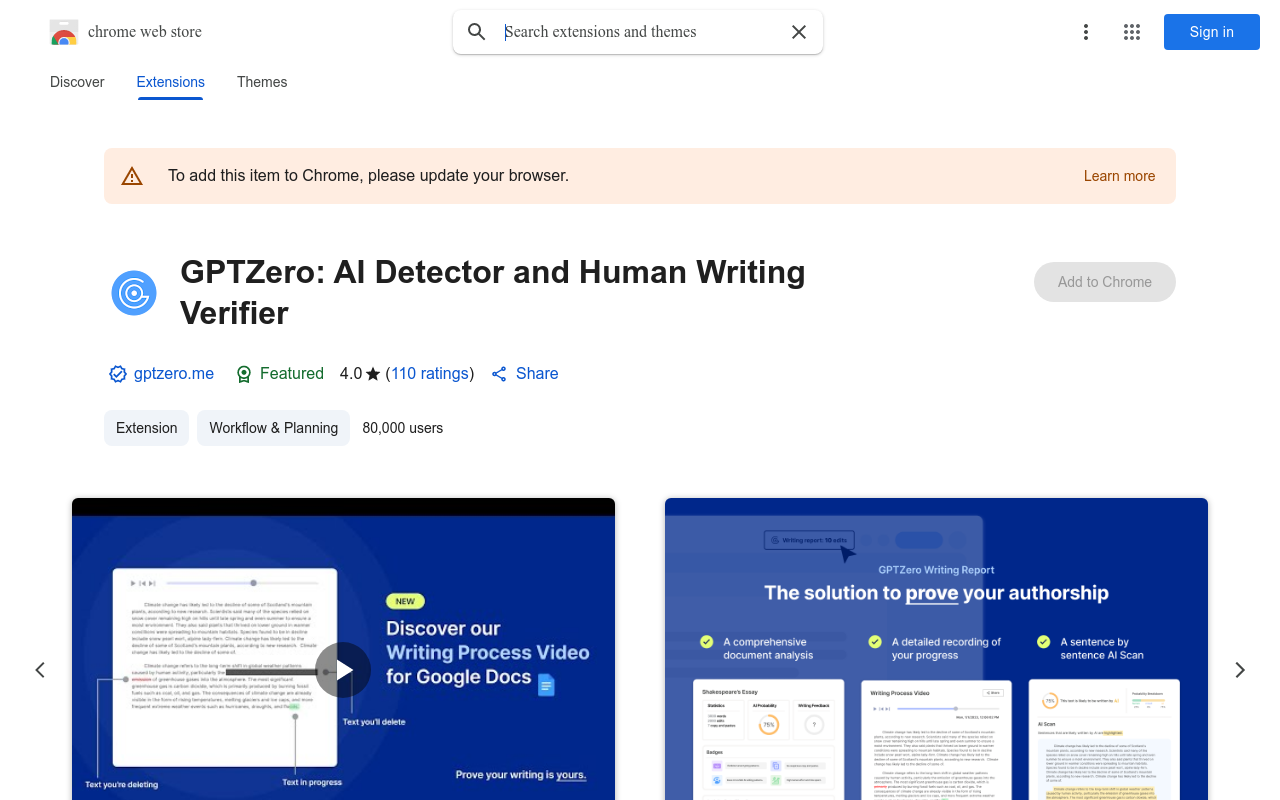
Task: Go to the Themes tab
Action: pyautogui.click(x=262, y=82)
